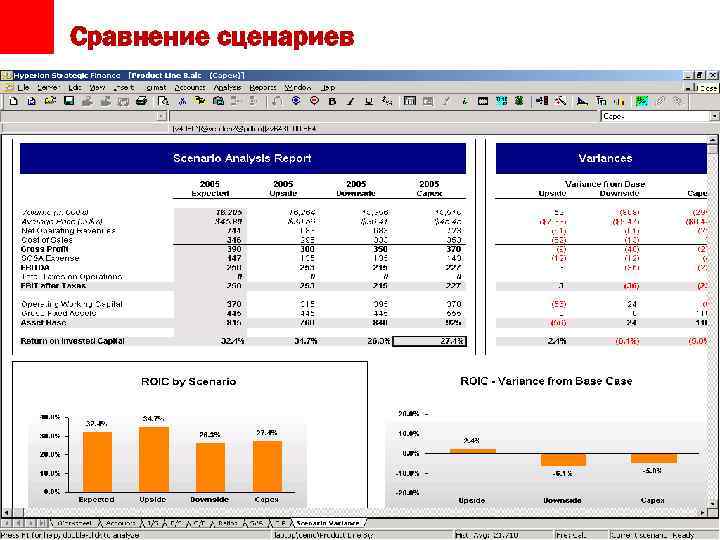Open the View menu

click(x=97, y=87)
